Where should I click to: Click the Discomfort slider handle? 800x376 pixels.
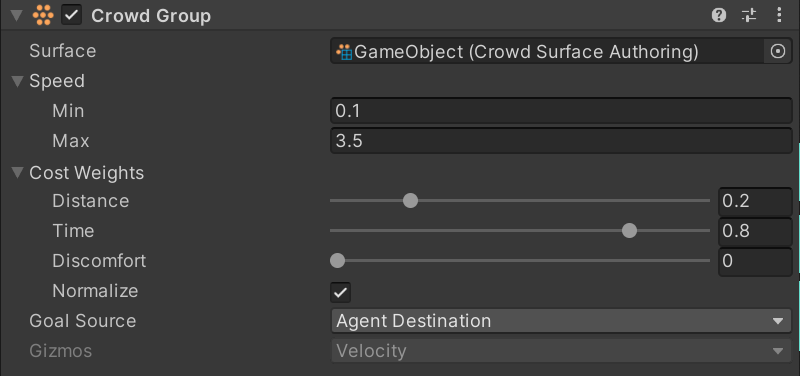pos(337,261)
